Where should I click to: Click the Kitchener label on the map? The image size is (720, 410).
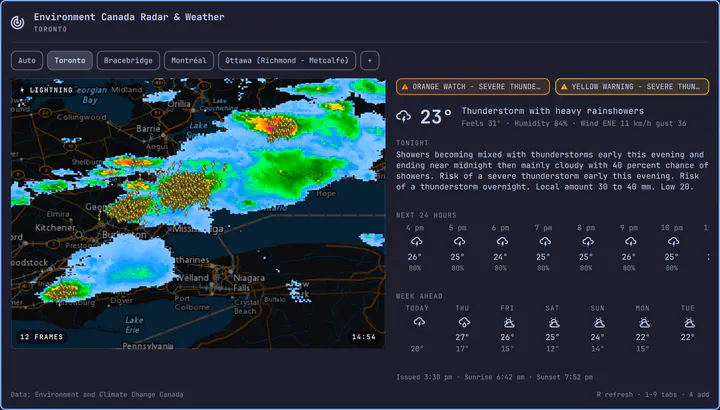coord(55,228)
